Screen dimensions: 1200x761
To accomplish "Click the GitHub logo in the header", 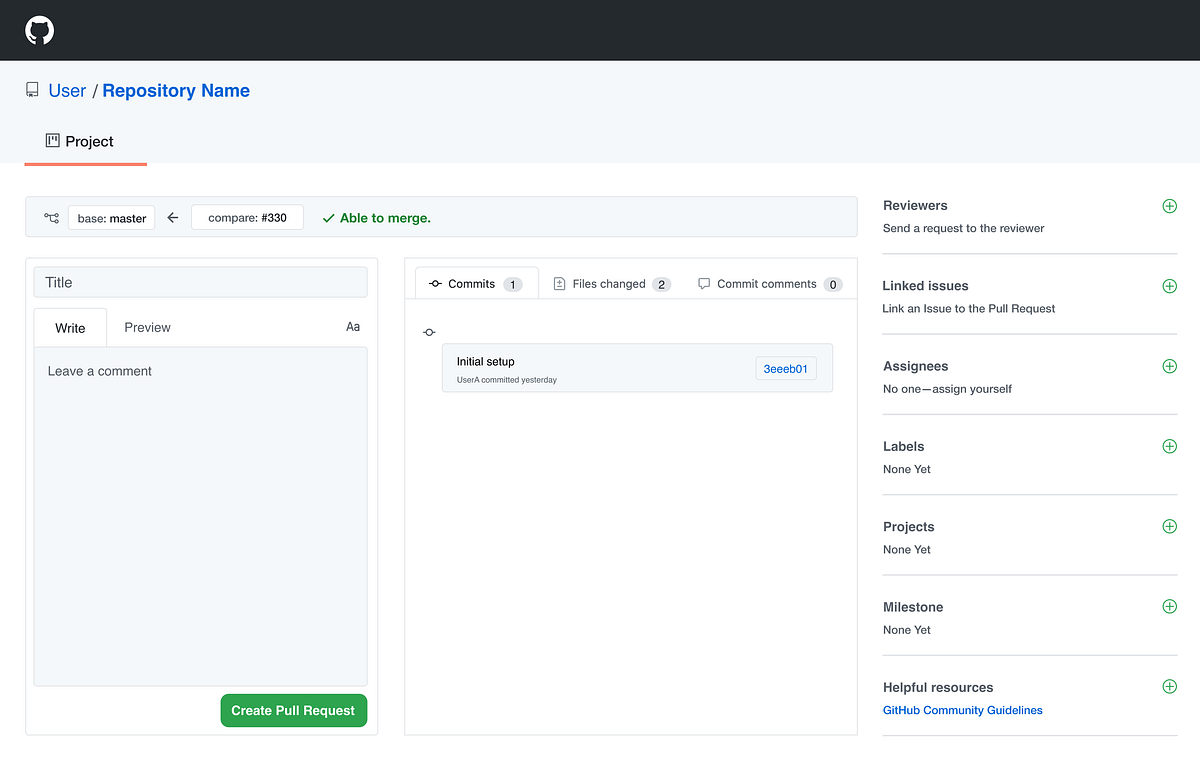I will (39, 30).
